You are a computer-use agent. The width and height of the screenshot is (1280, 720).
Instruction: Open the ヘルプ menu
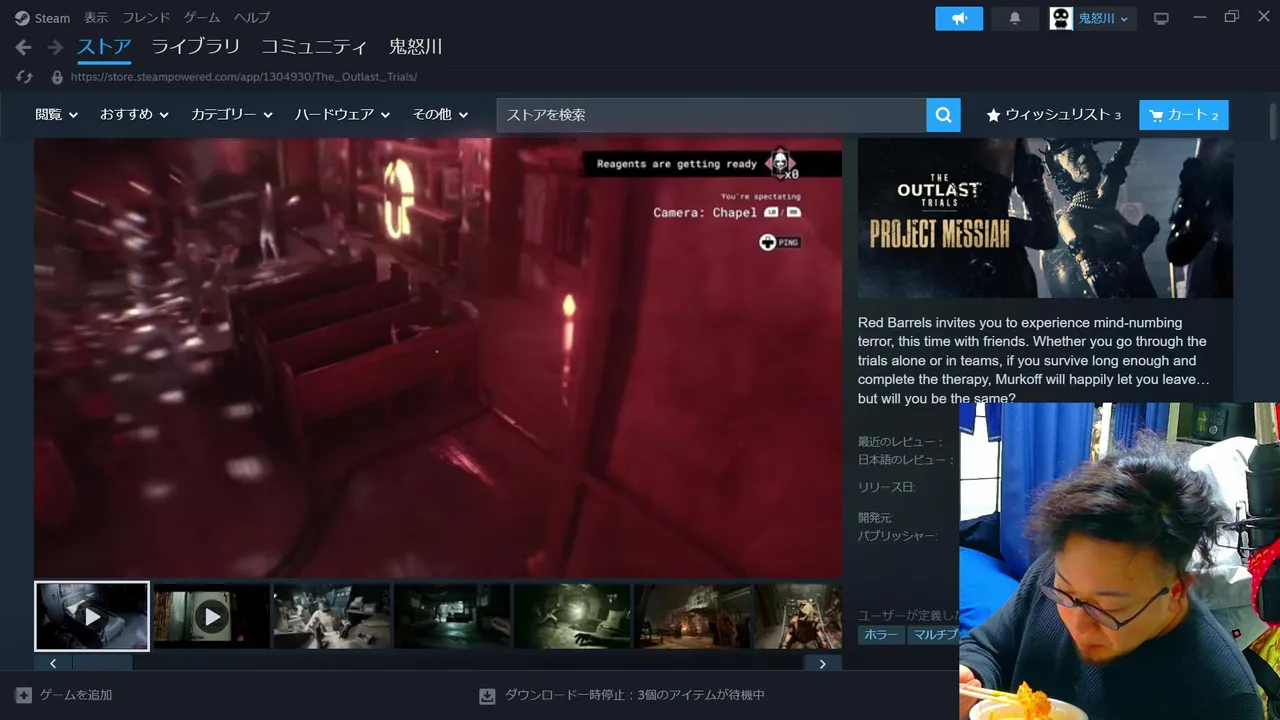point(252,18)
